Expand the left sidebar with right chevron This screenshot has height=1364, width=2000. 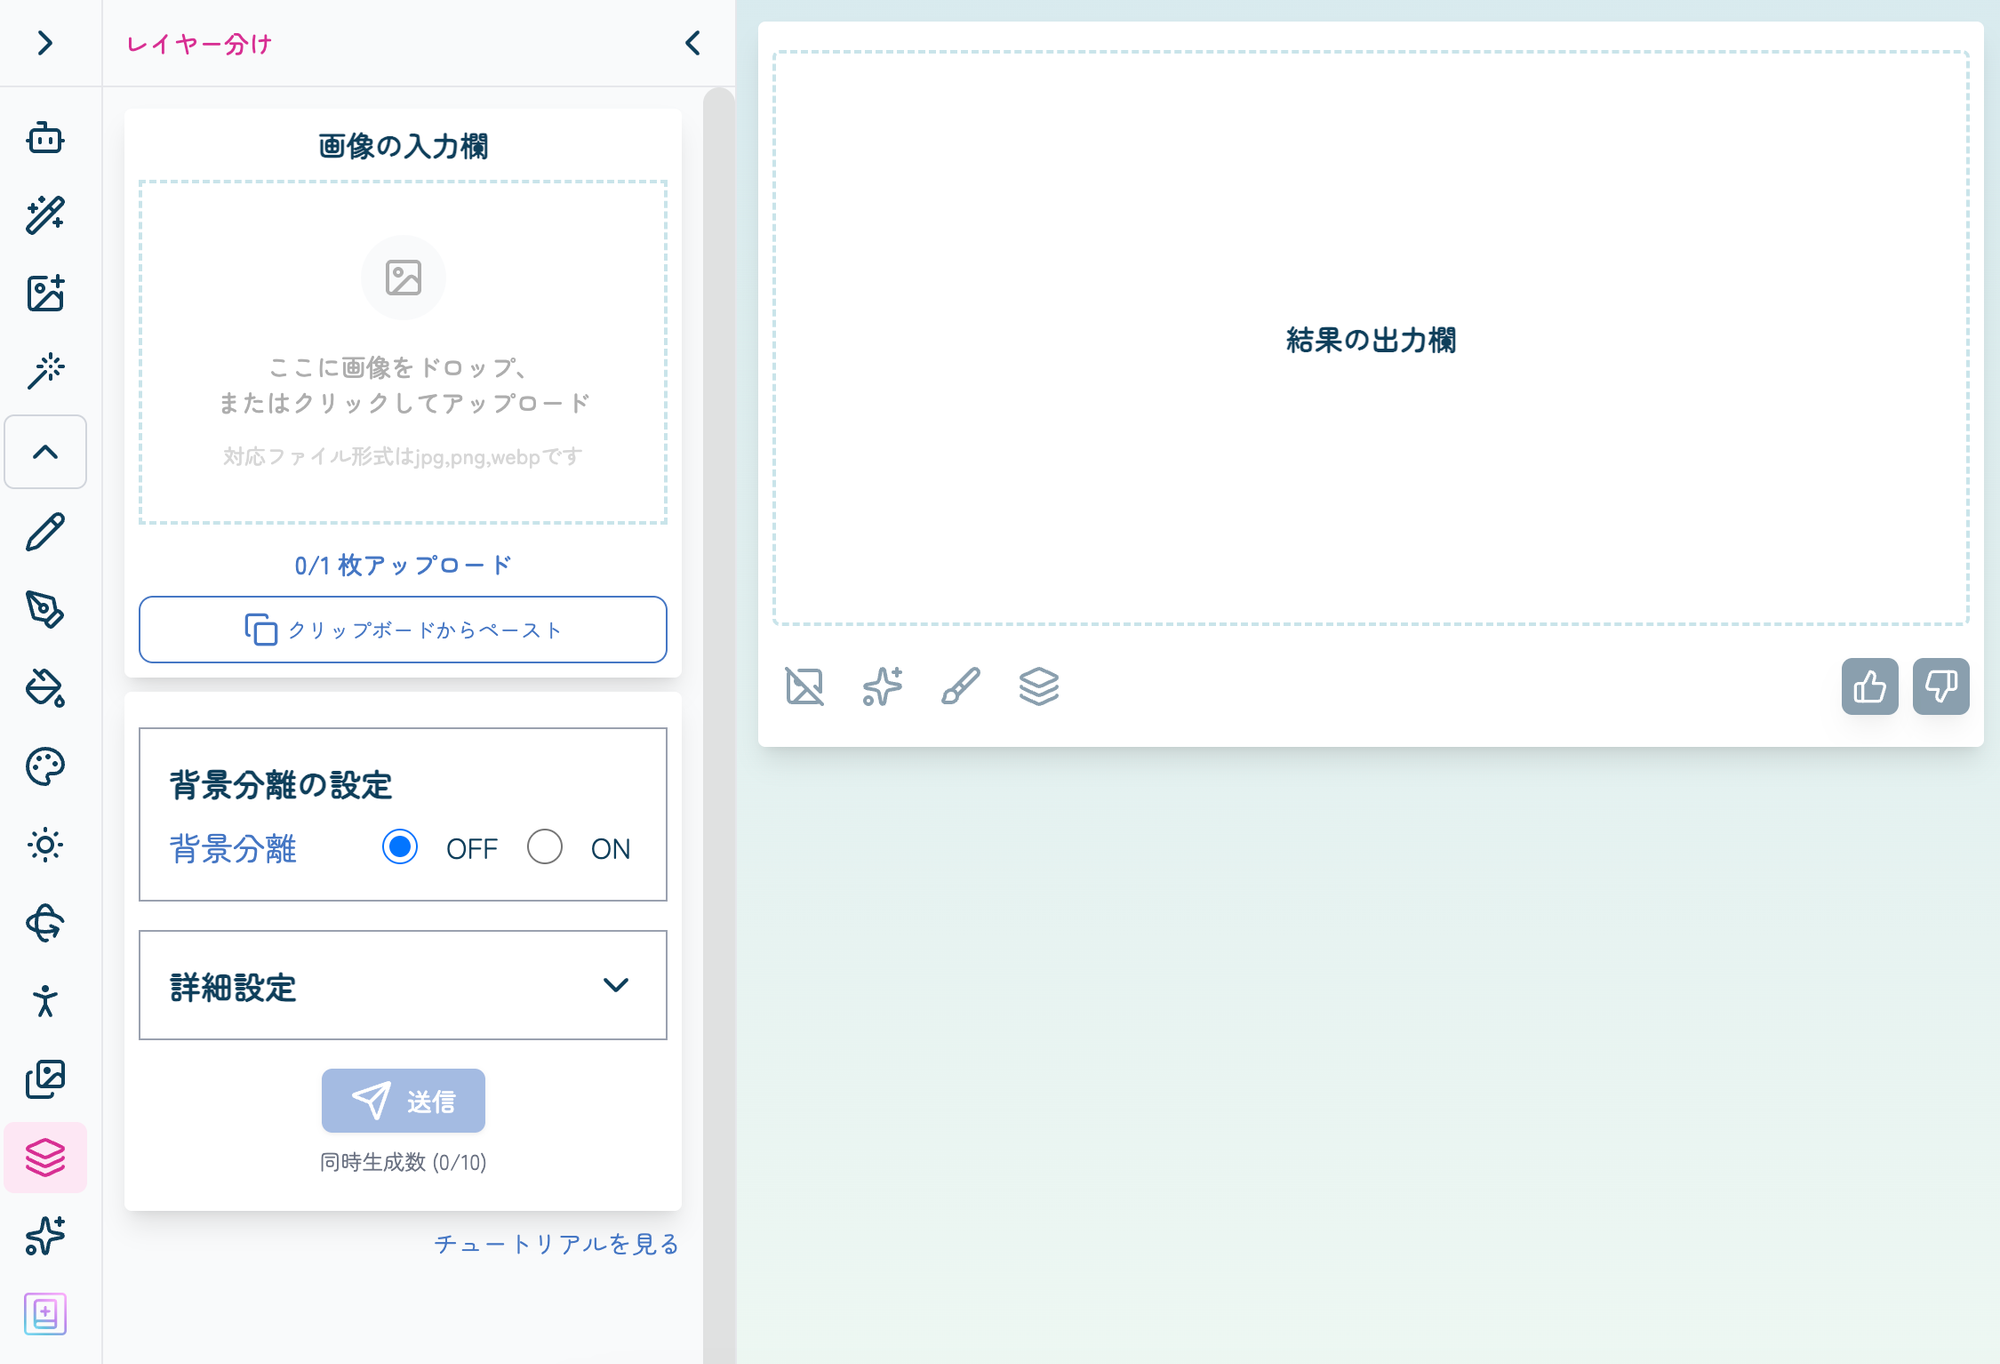click(x=45, y=43)
